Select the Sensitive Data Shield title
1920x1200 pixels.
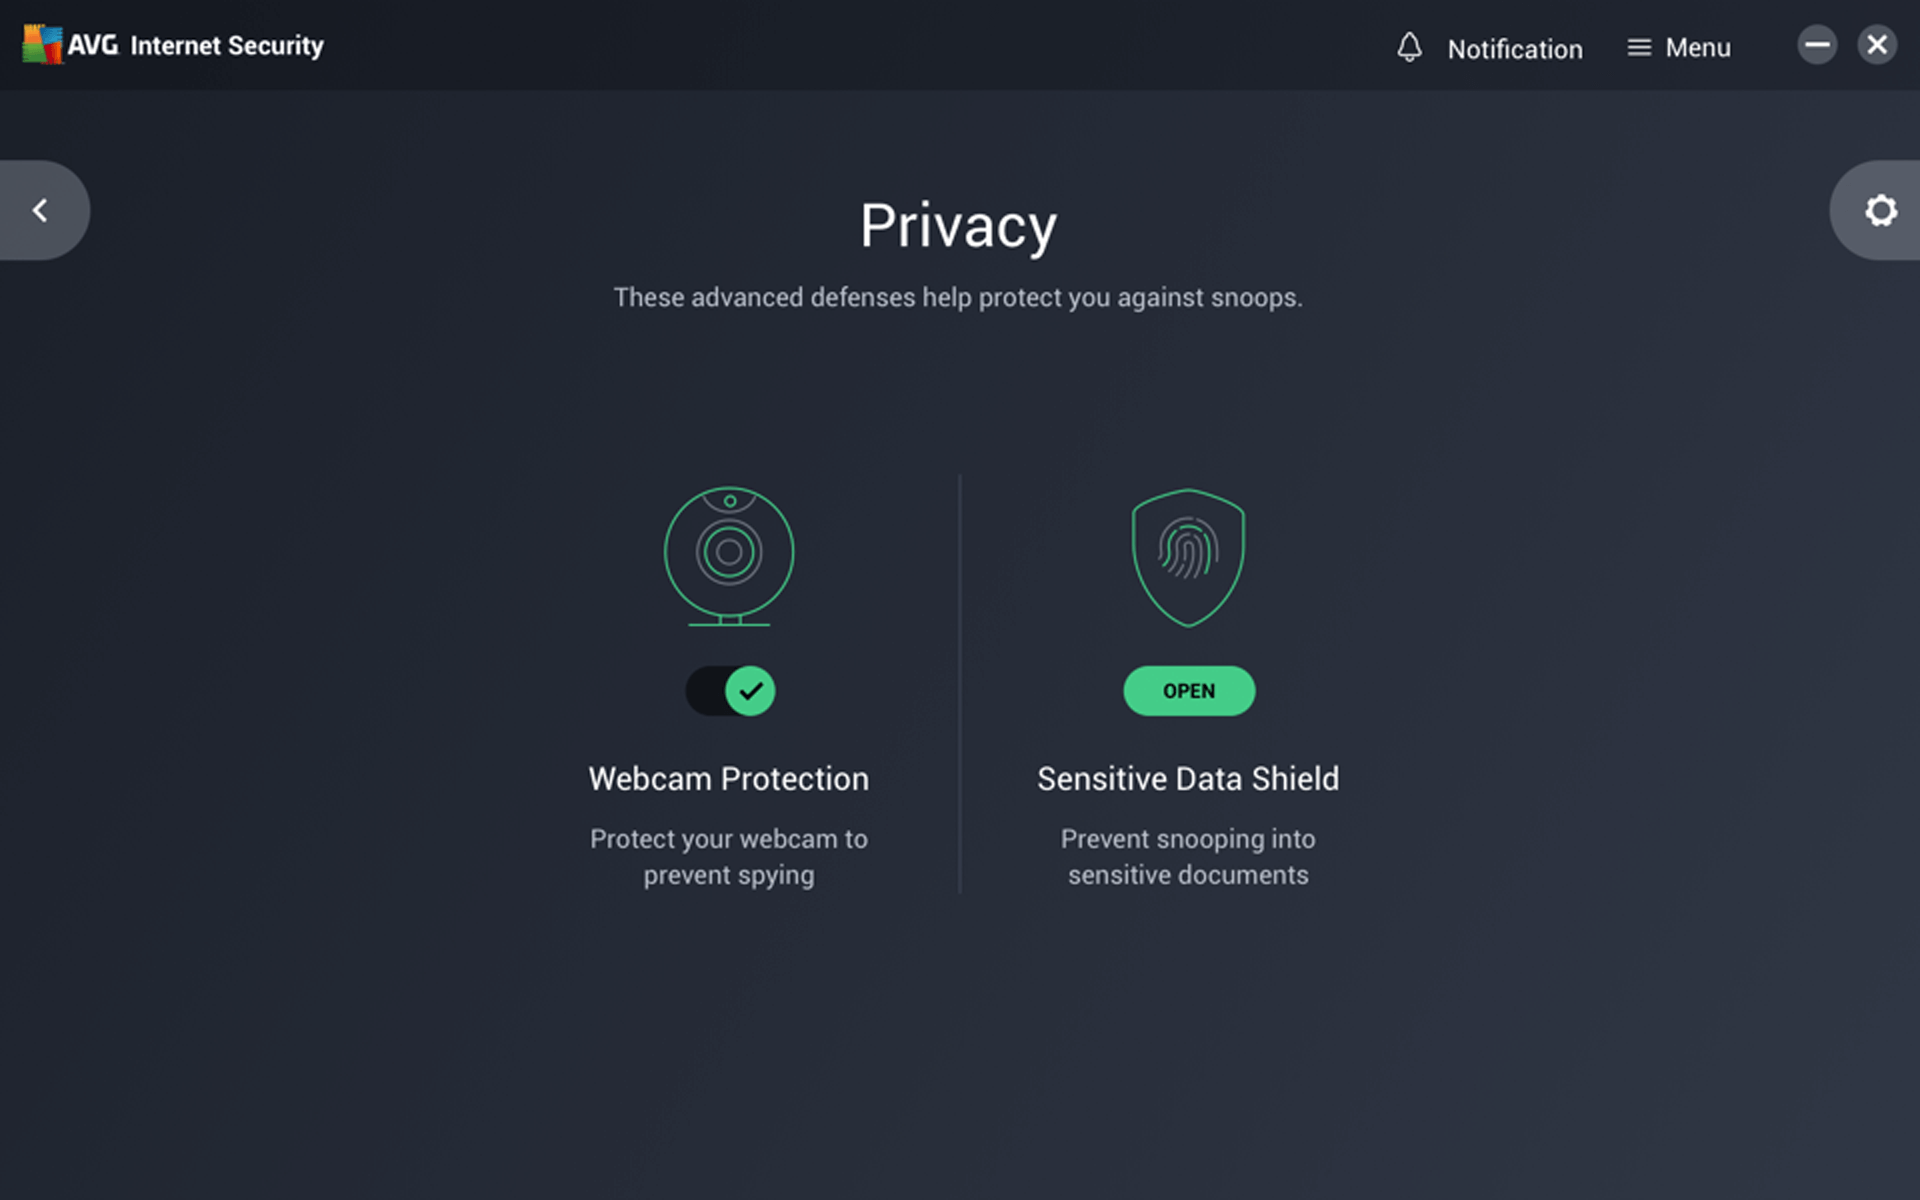click(1188, 779)
